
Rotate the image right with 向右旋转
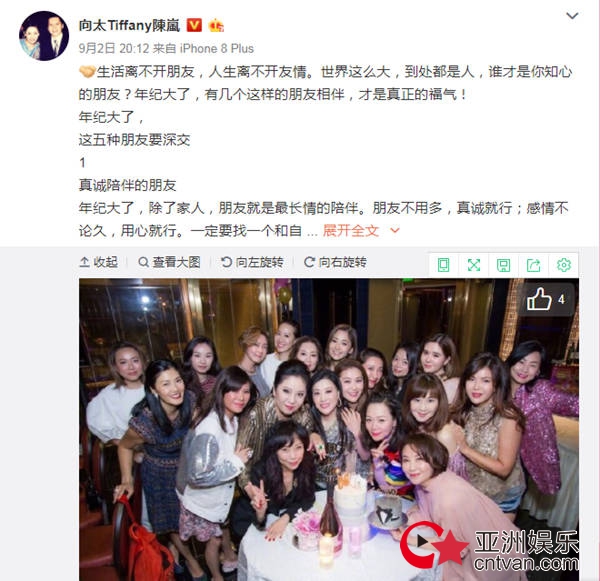pos(335,262)
